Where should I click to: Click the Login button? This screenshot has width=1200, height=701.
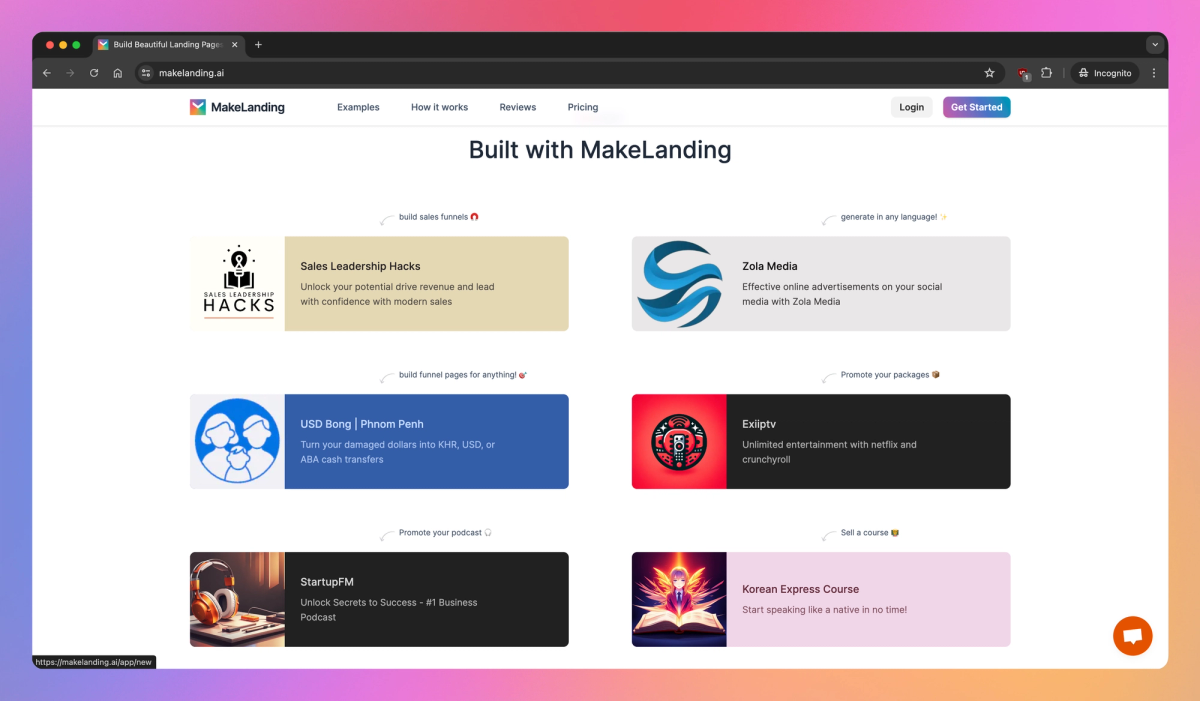tap(911, 107)
